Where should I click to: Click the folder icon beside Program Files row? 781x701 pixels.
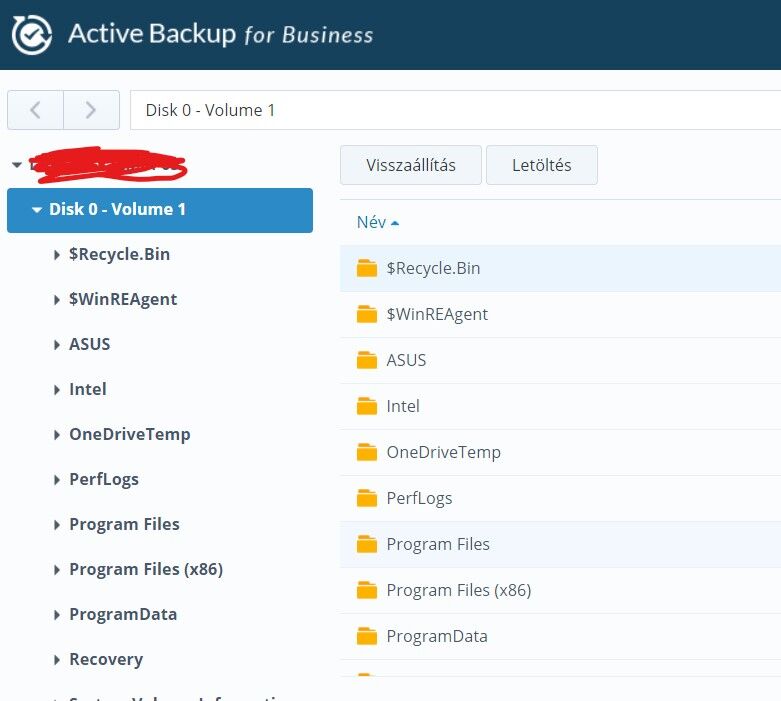pyautogui.click(x=367, y=544)
